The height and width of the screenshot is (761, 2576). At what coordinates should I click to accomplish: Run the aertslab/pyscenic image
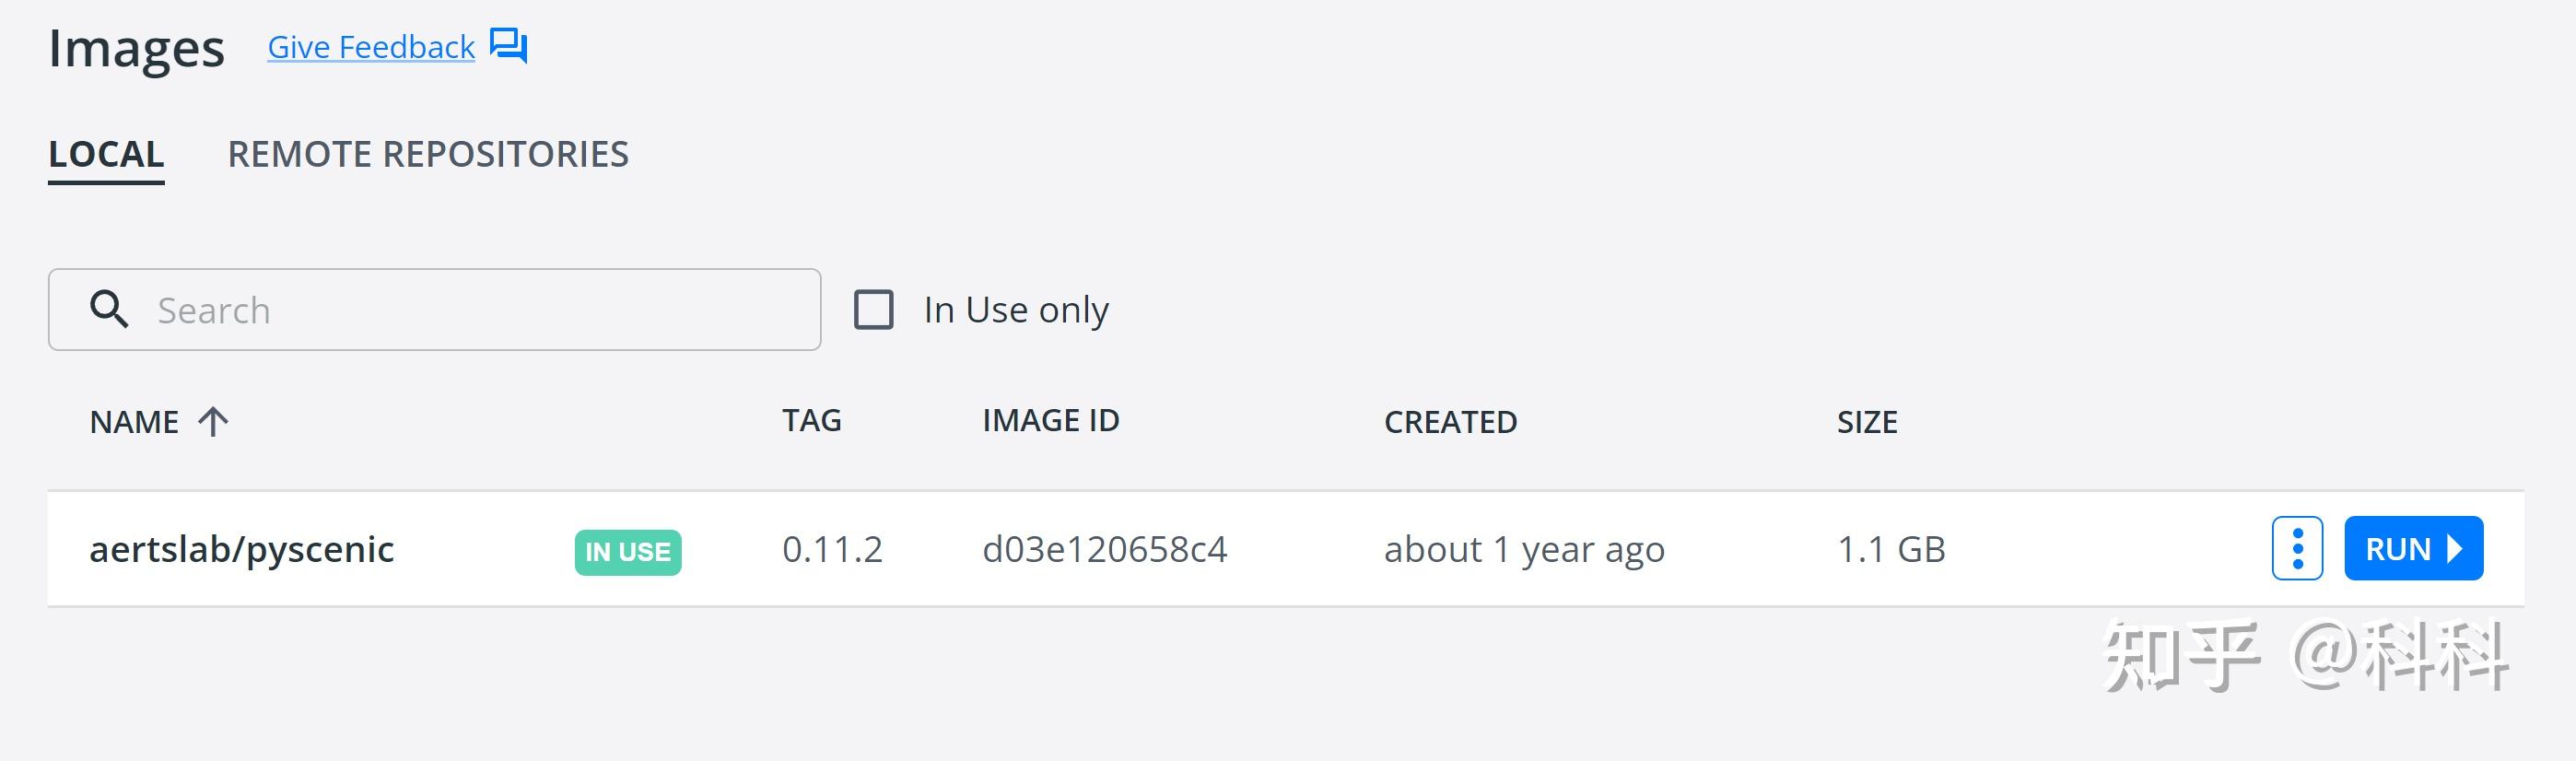(2413, 548)
